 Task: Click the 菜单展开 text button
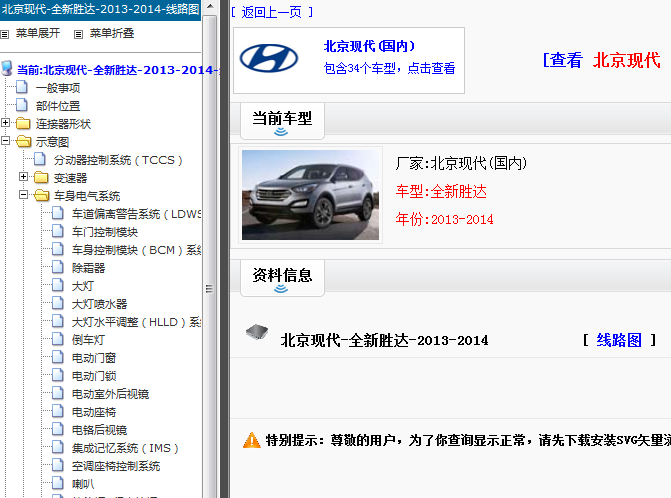click(38, 33)
